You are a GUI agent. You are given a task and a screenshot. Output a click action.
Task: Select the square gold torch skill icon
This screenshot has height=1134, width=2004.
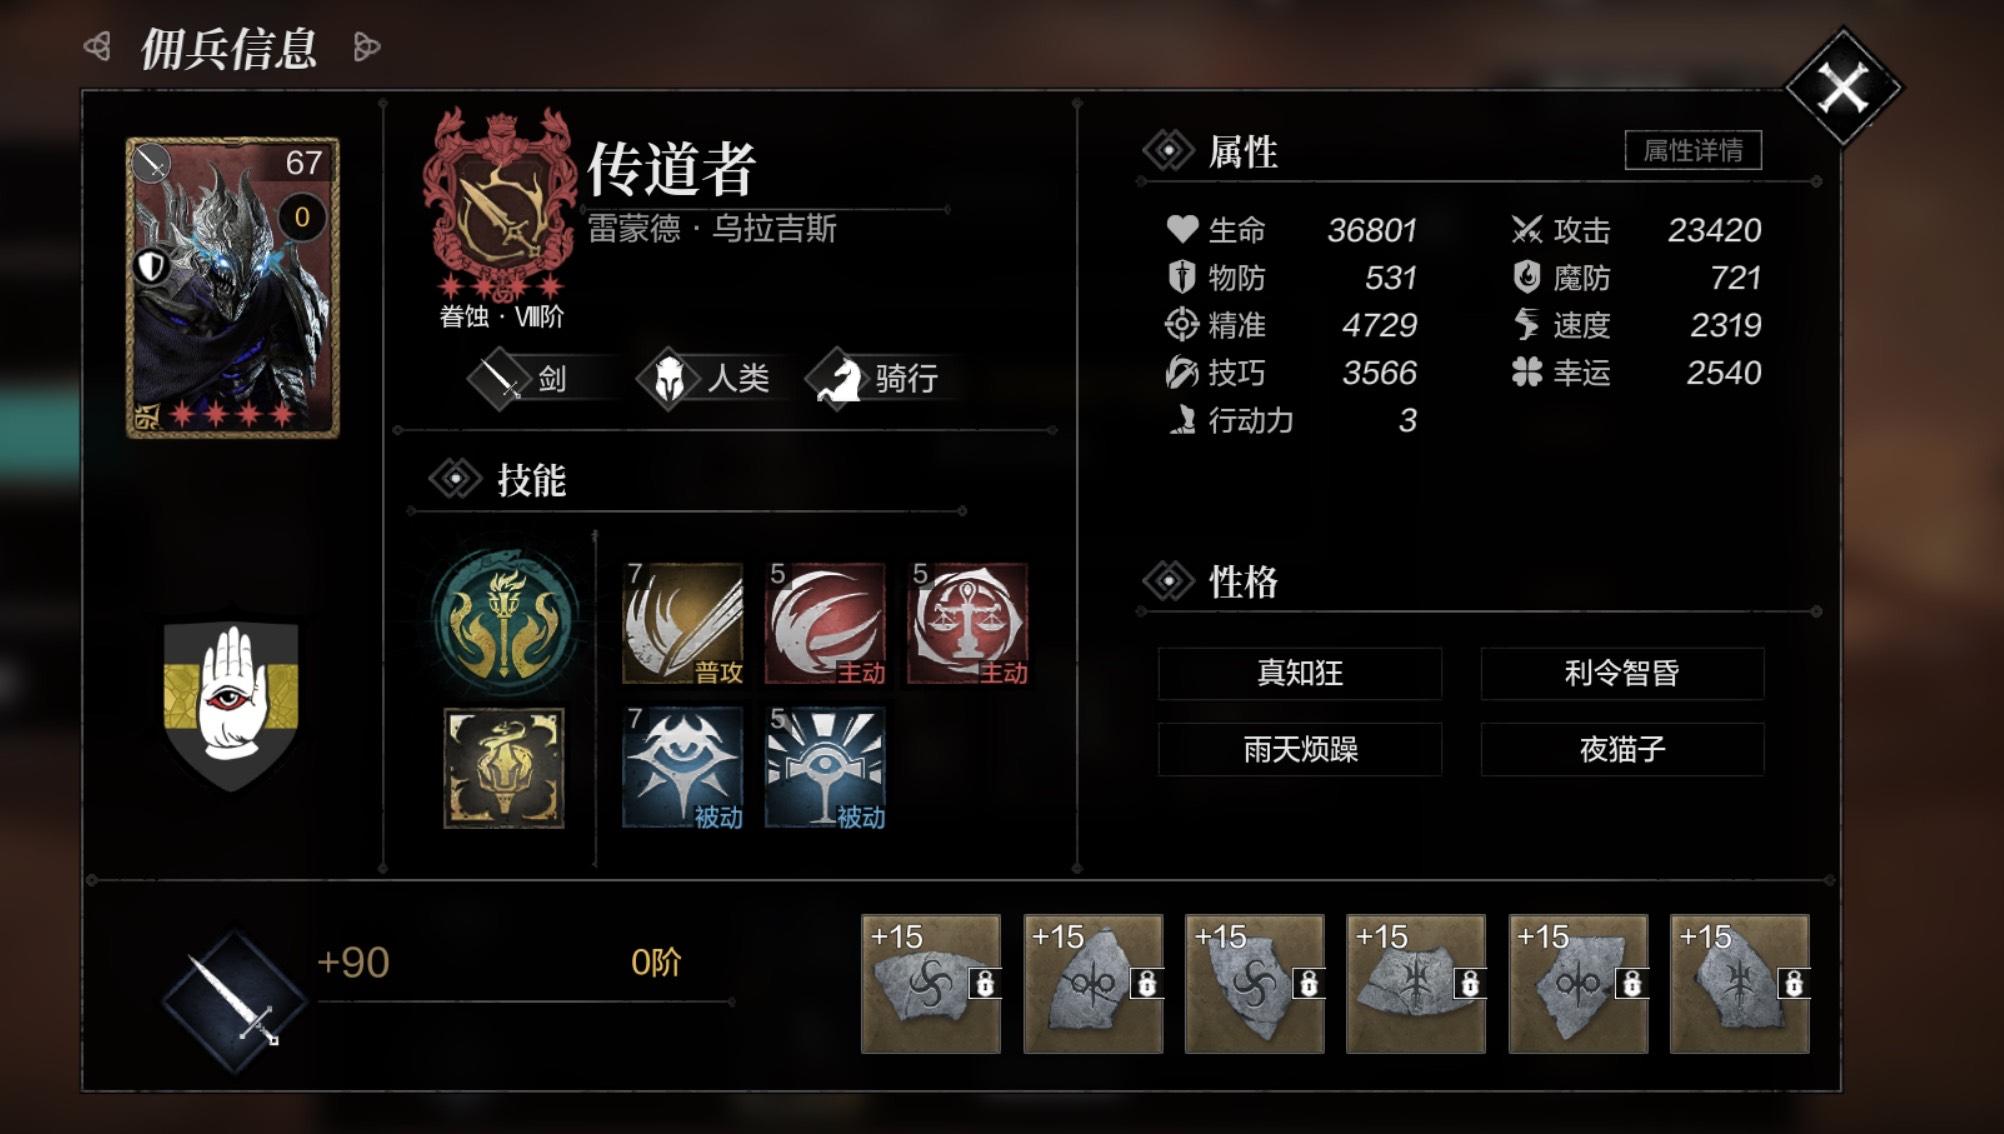tap(504, 767)
